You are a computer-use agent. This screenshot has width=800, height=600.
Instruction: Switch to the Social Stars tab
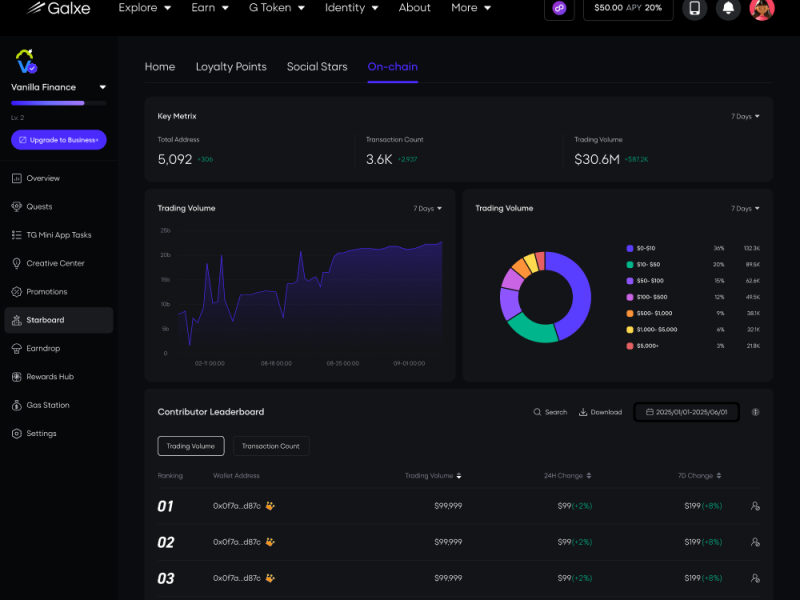tap(317, 67)
